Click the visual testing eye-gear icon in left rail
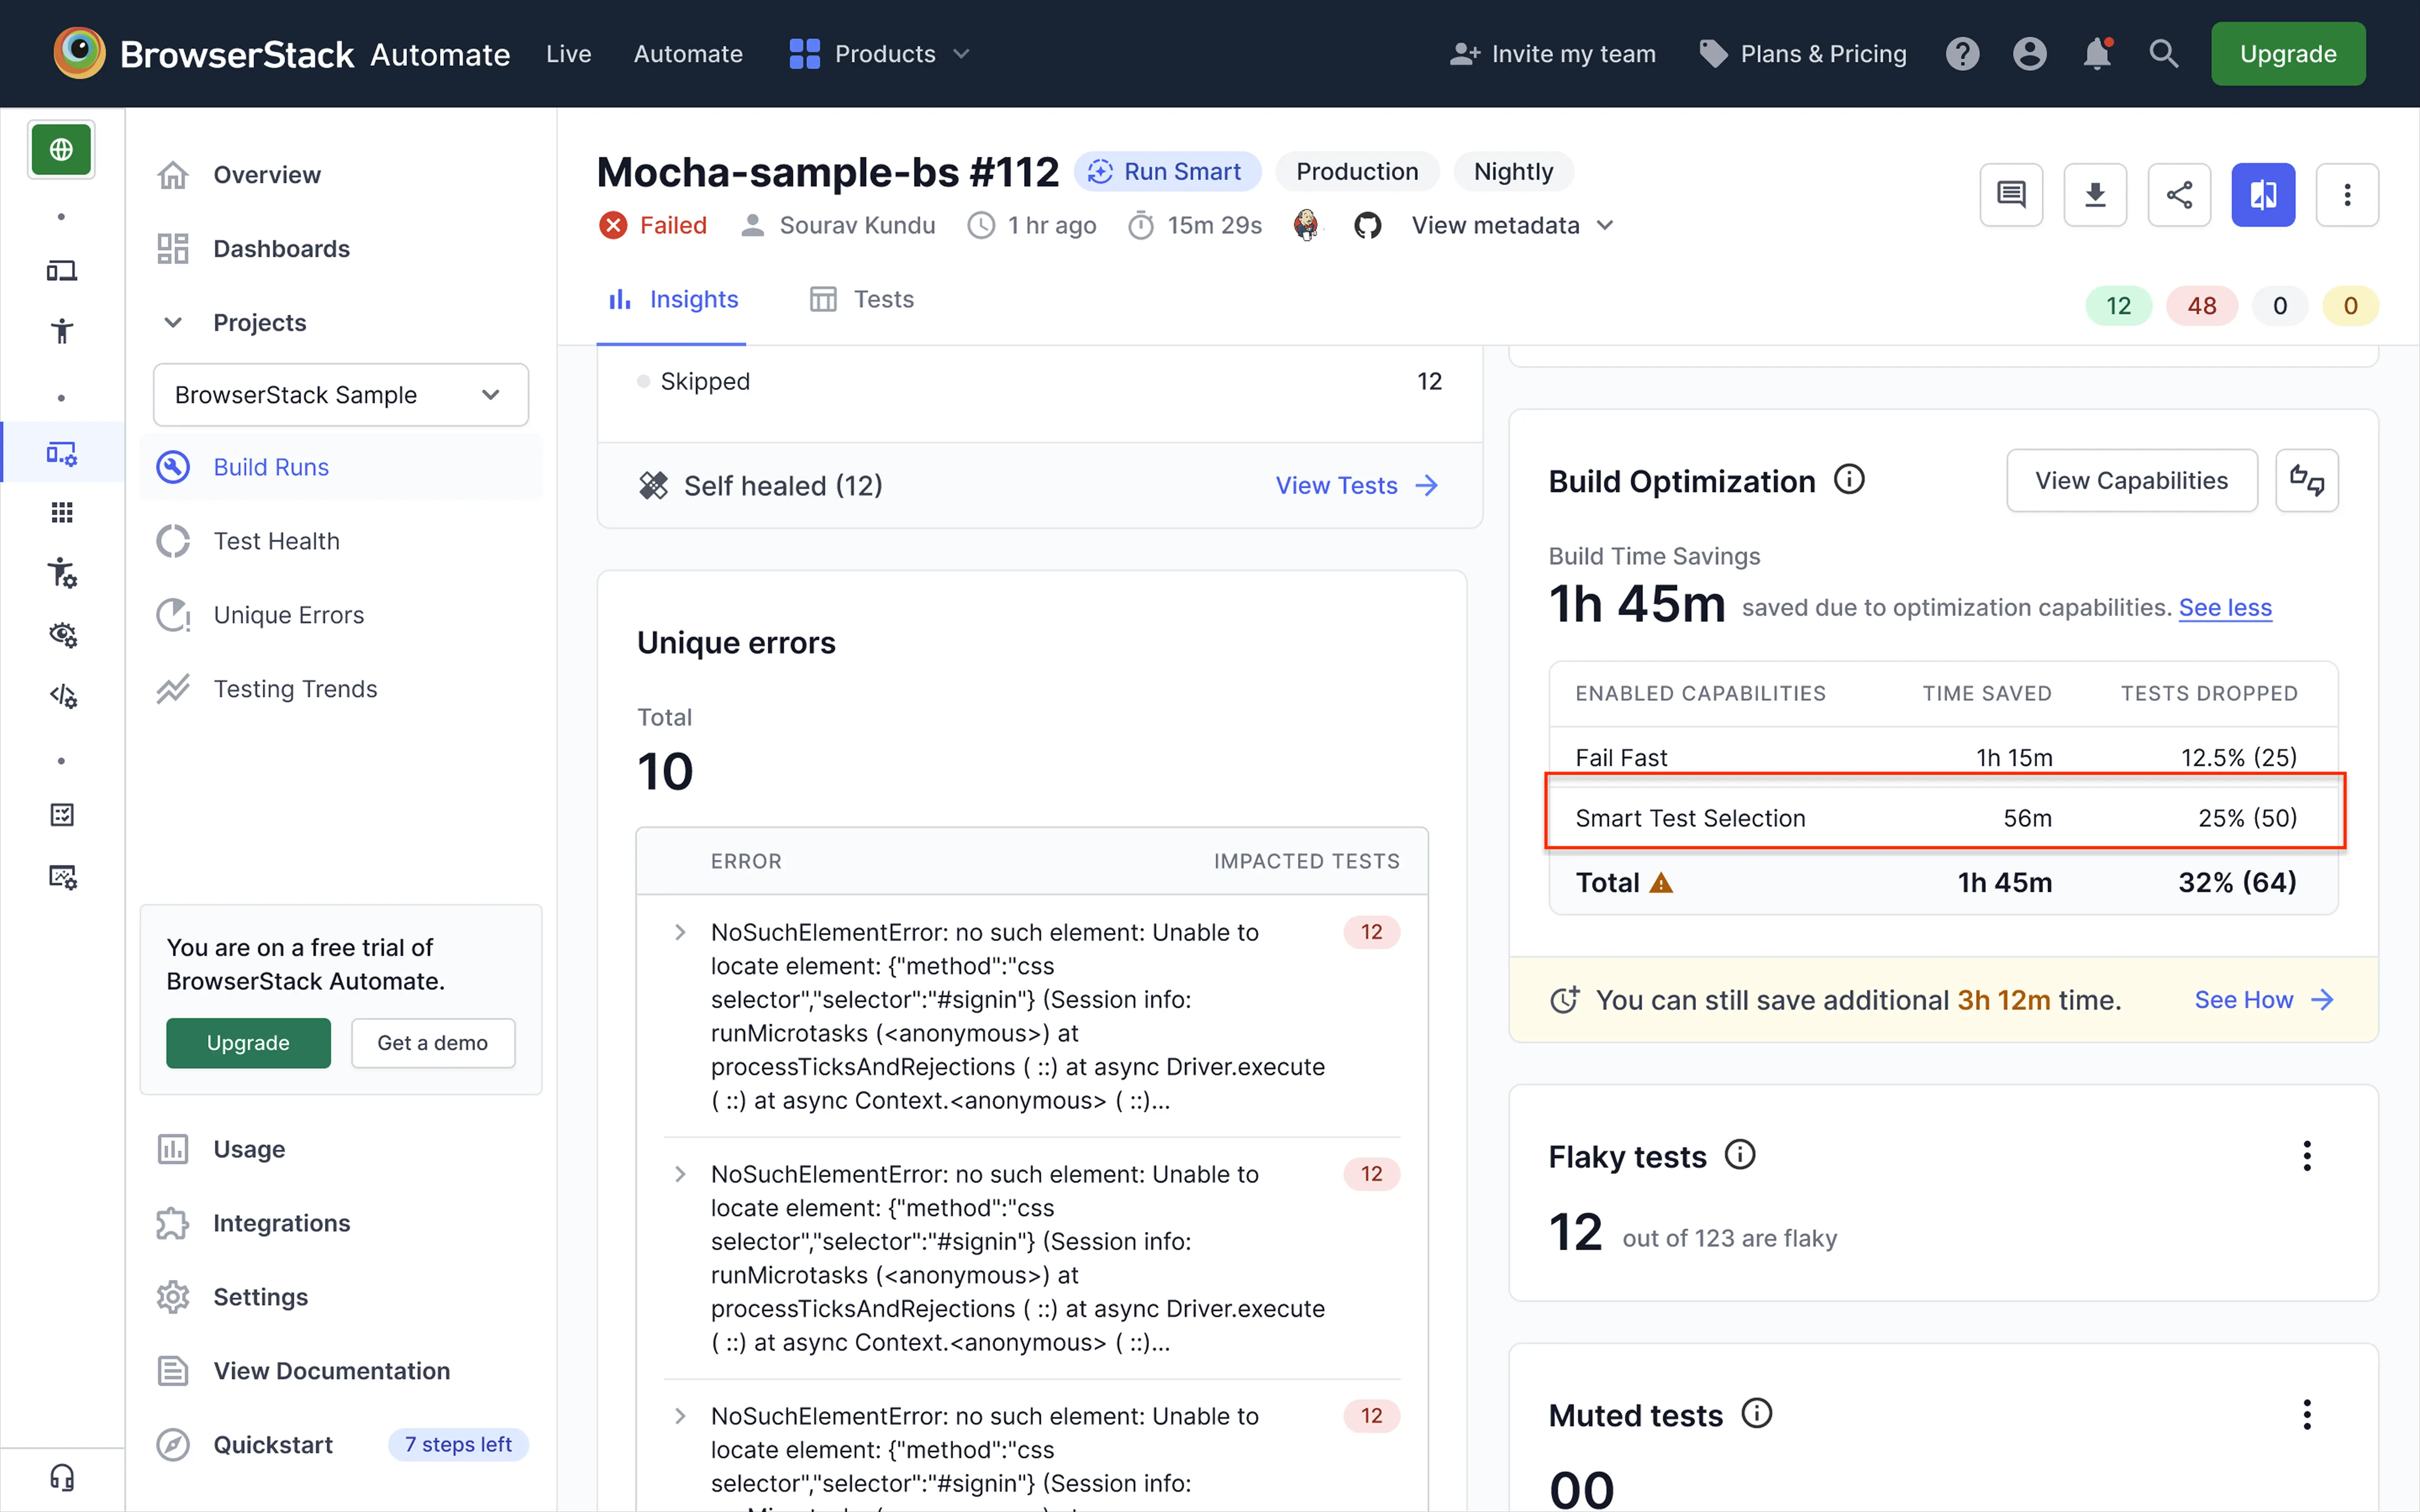The width and height of the screenshot is (2420, 1512). click(62, 634)
